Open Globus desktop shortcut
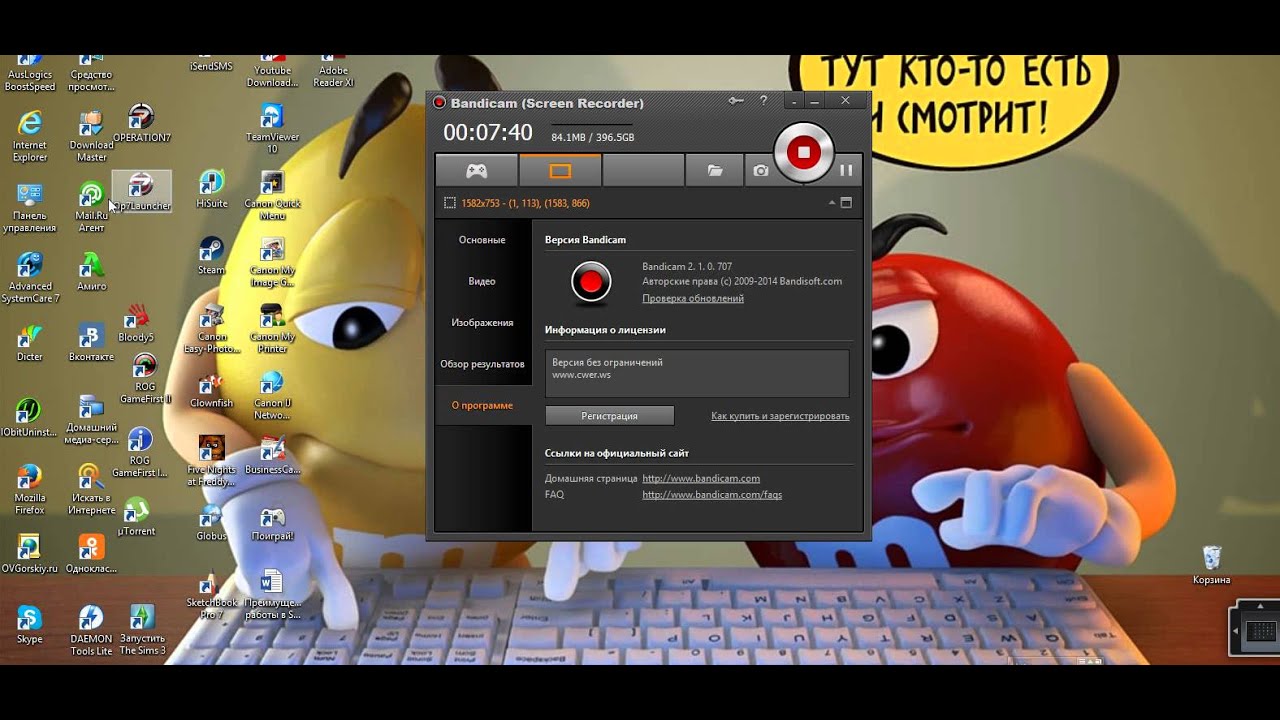Image resolution: width=1280 pixels, height=720 pixels. tap(212, 523)
